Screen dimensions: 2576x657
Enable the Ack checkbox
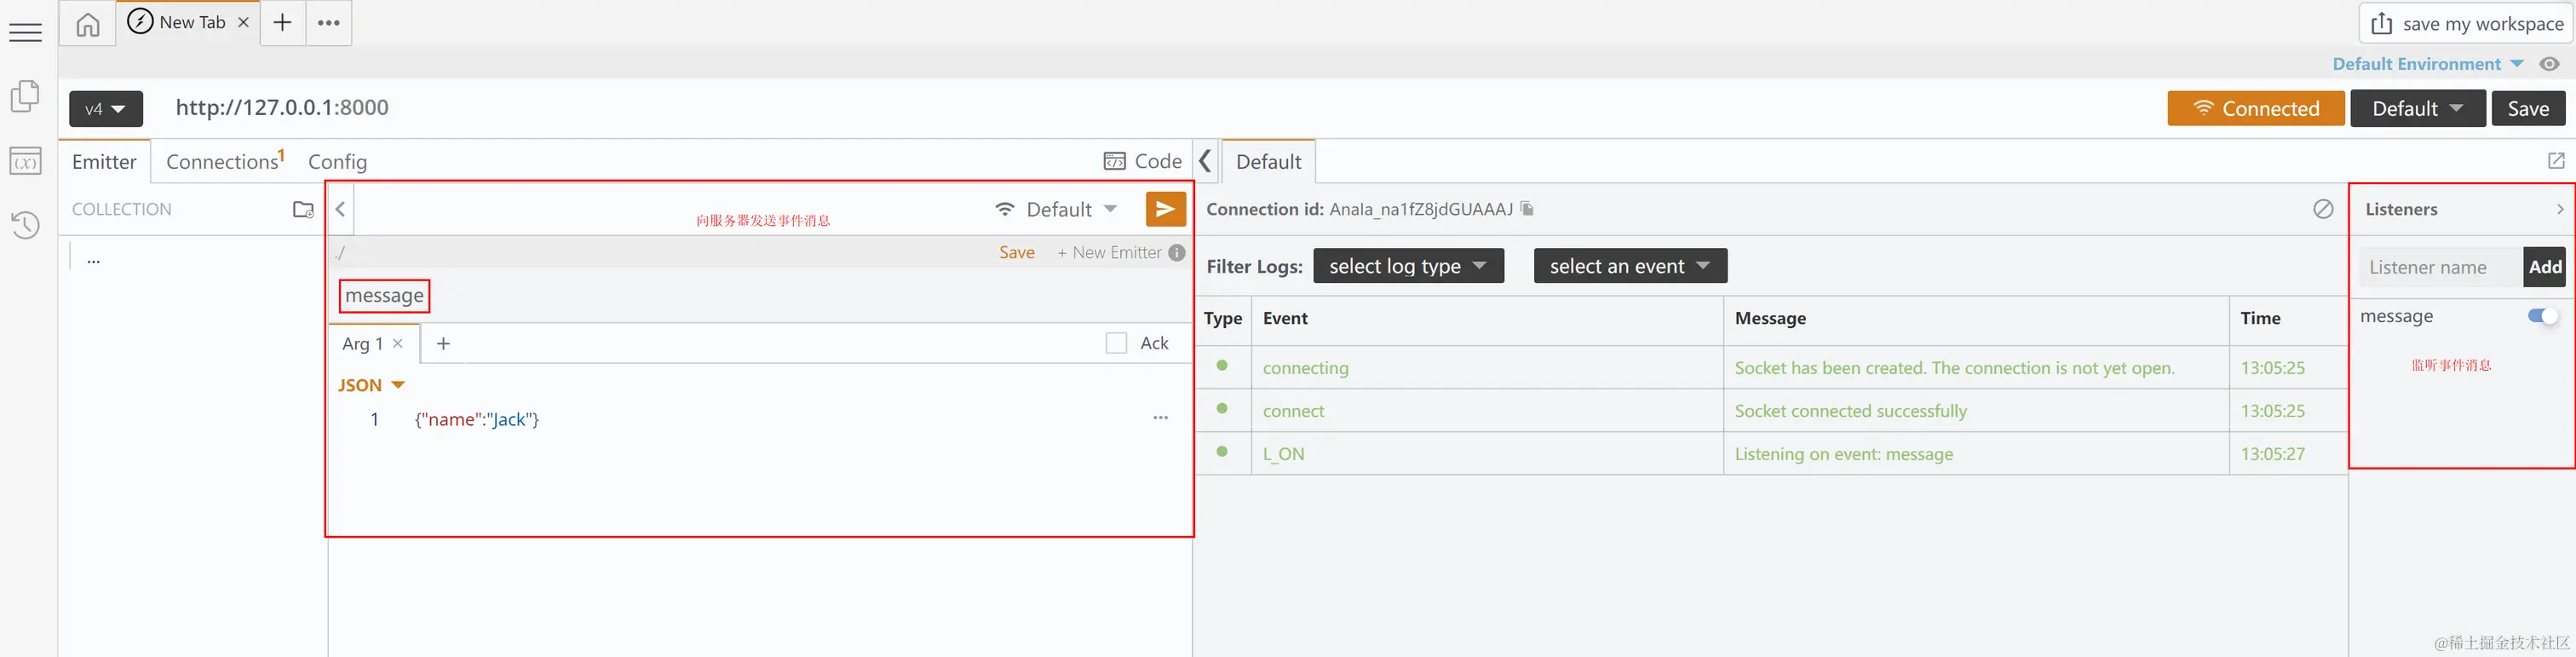(1116, 343)
